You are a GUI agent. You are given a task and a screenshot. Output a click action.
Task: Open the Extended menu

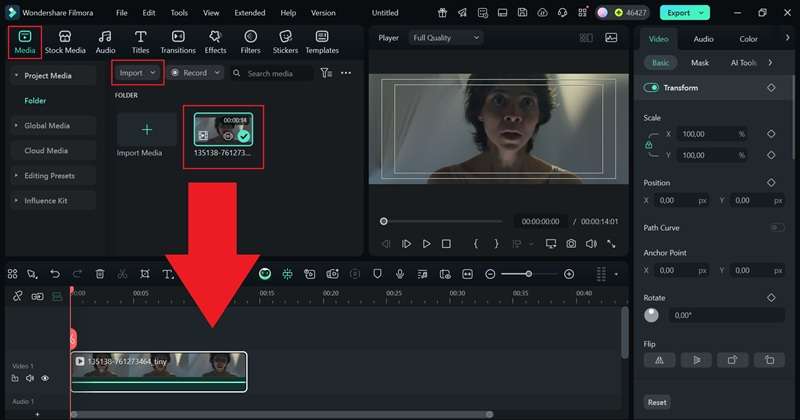coord(249,13)
